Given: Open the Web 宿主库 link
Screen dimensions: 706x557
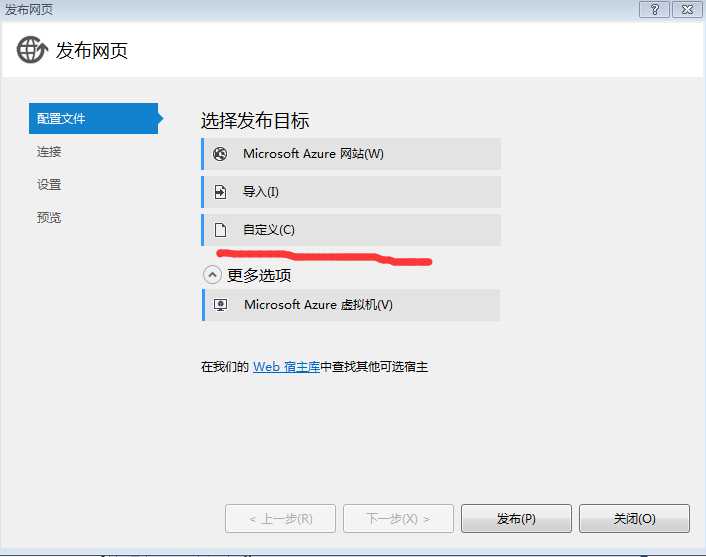Looking at the screenshot, I should (x=286, y=367).
